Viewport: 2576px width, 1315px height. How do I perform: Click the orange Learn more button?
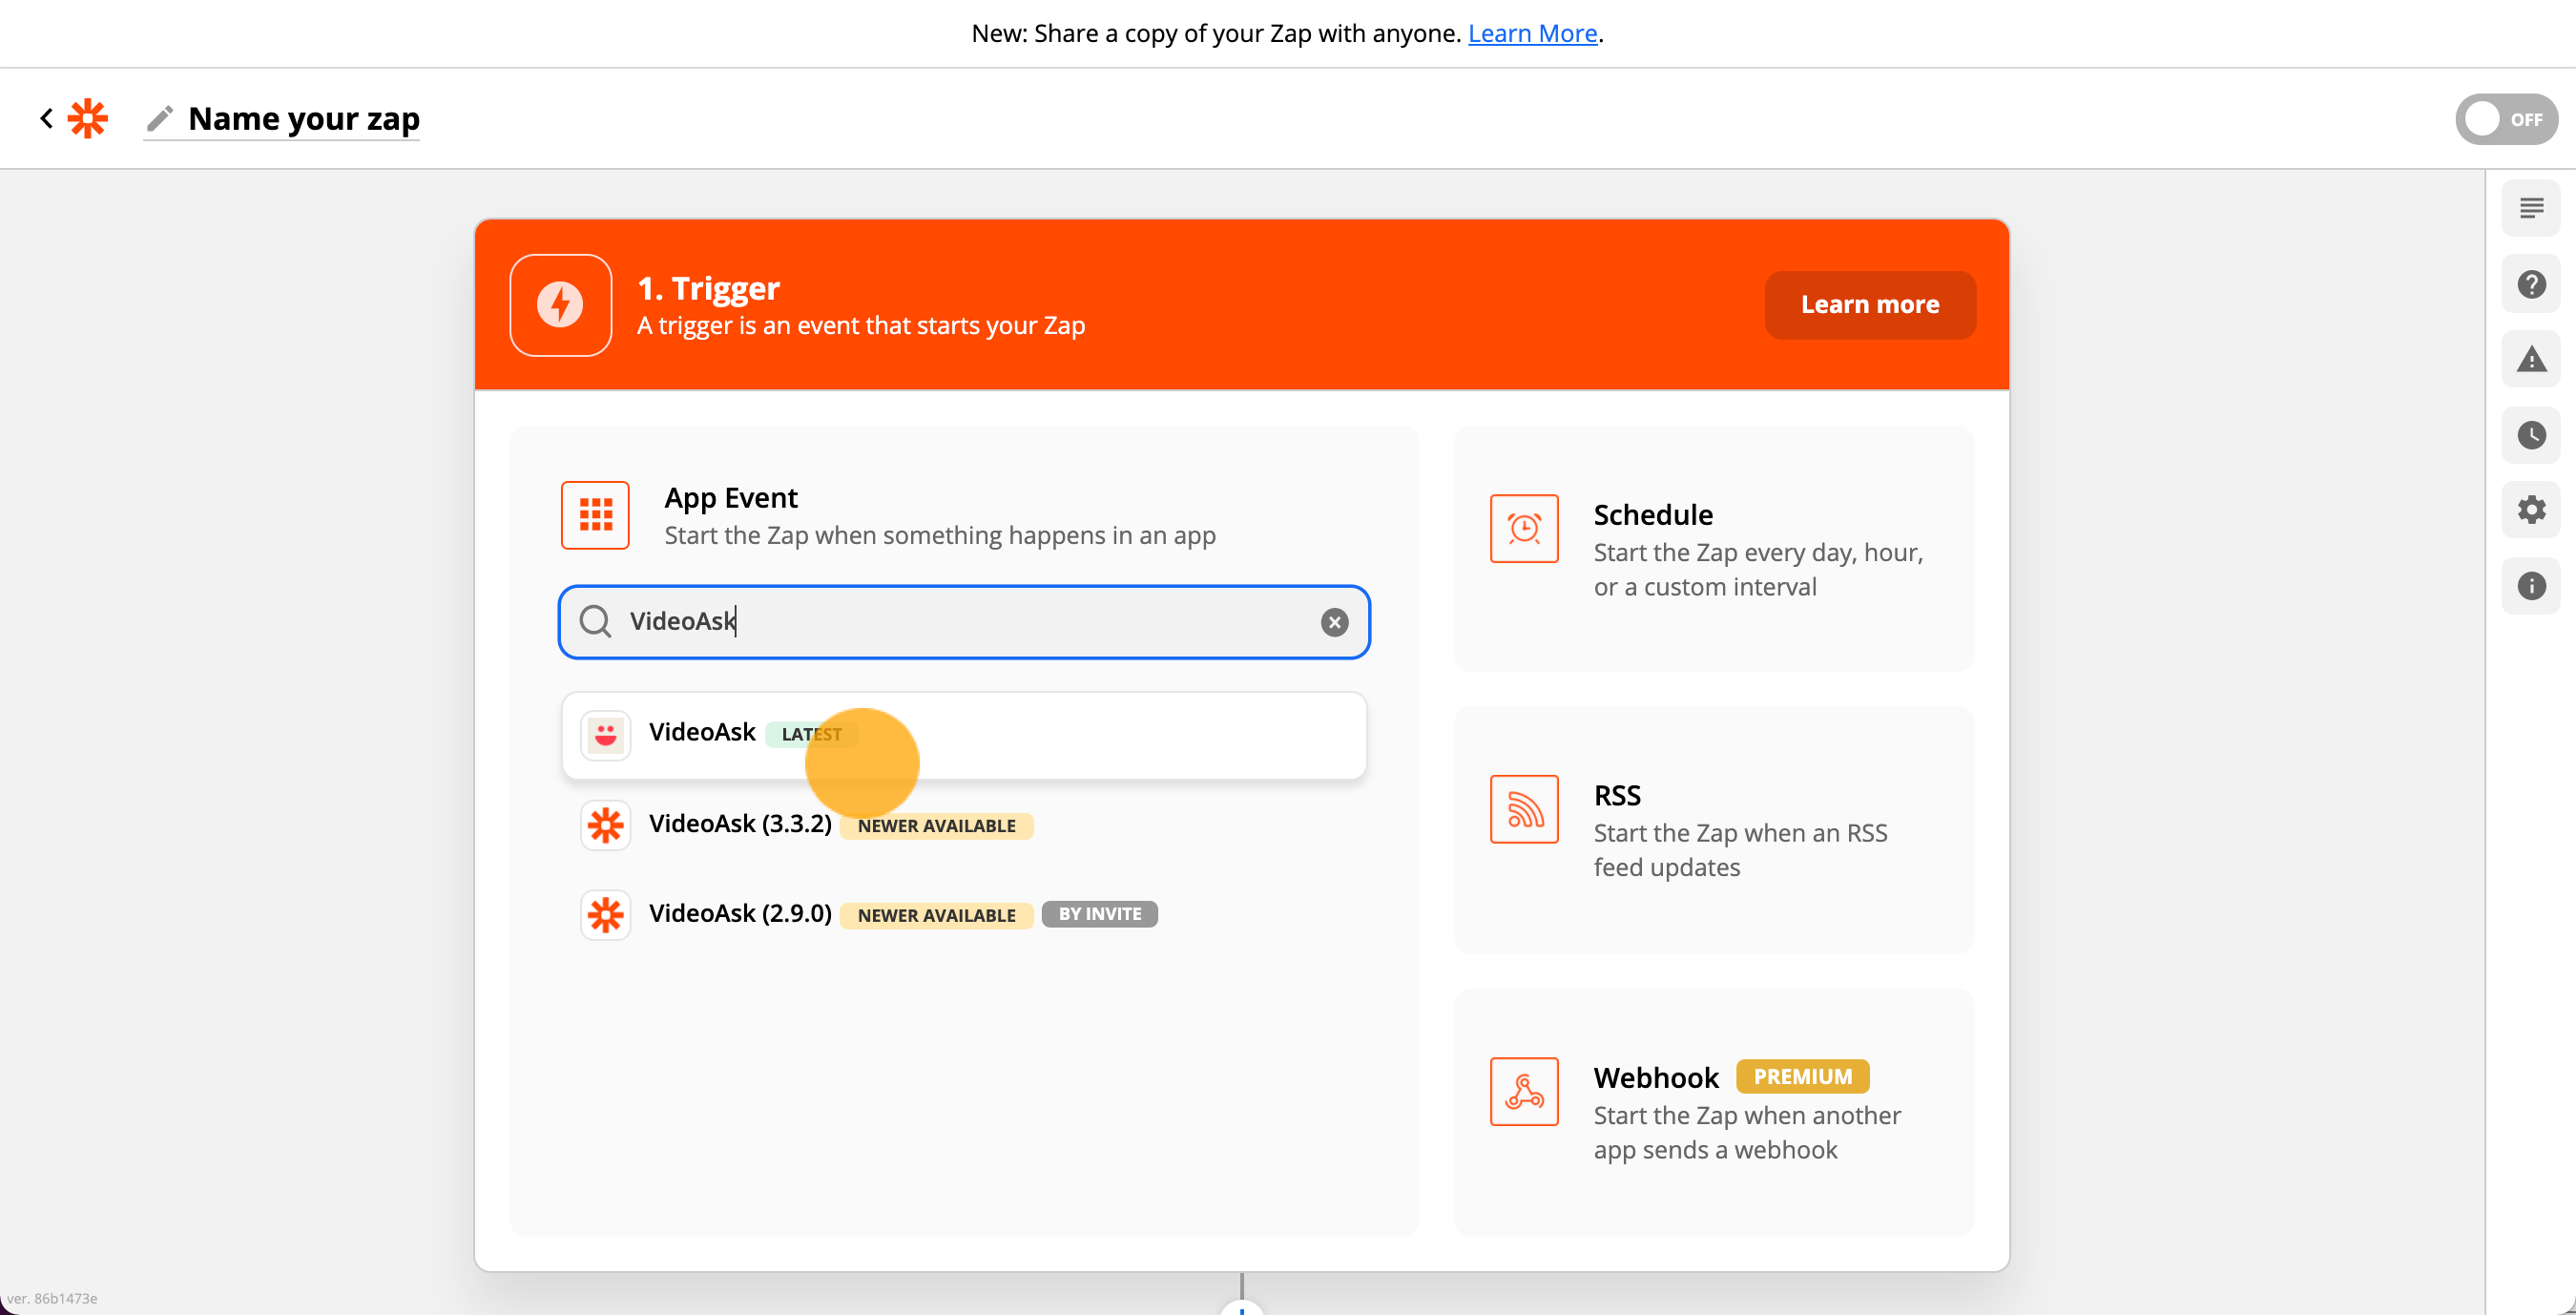(1870, 304)
